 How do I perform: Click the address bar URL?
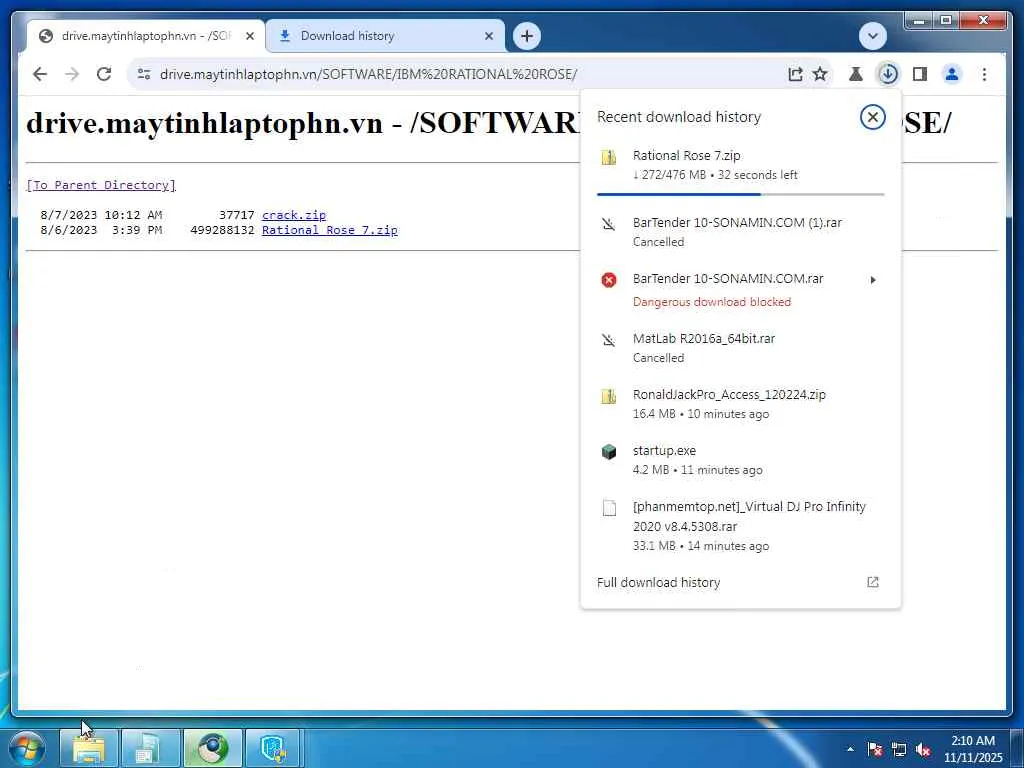click(368, 74)
